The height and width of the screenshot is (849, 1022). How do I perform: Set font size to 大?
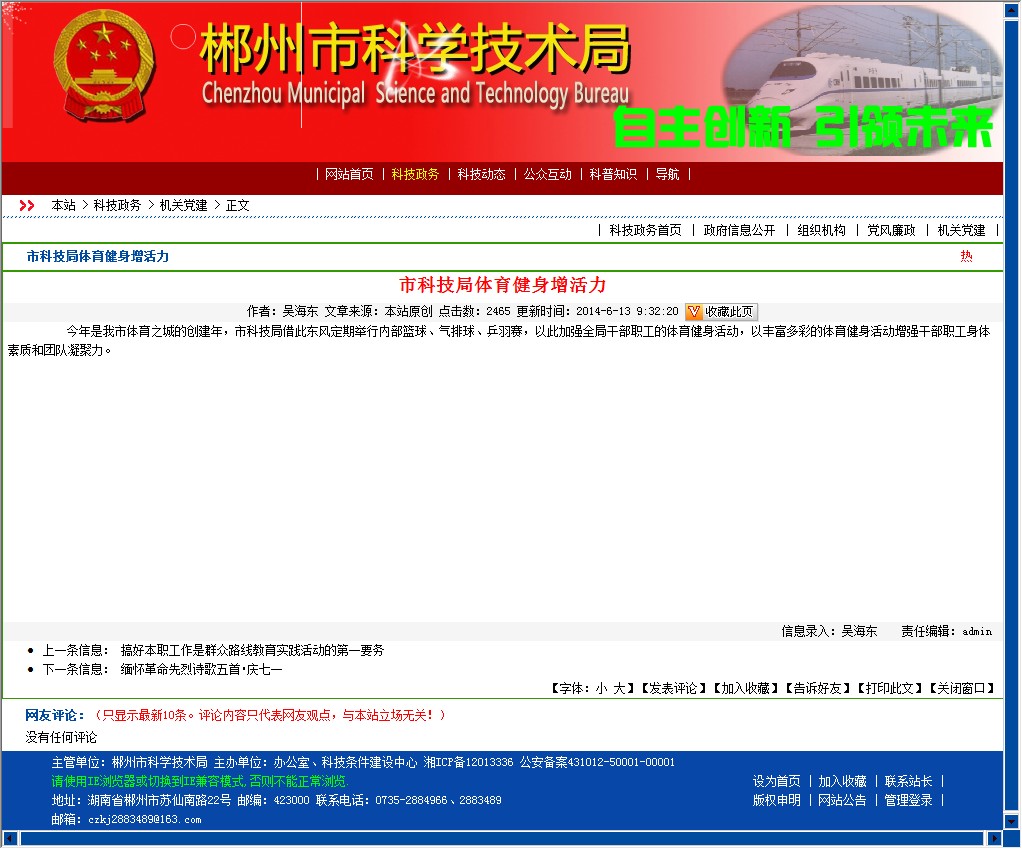click(x=619, y=688)
